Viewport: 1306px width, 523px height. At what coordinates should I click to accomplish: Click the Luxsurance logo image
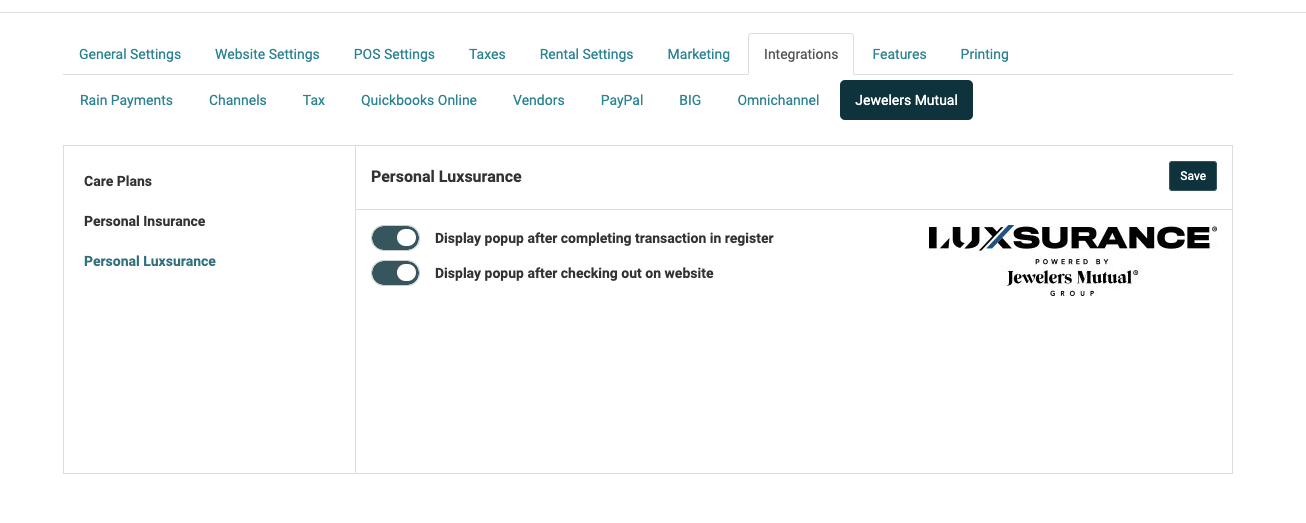(x=1072, y=260)
